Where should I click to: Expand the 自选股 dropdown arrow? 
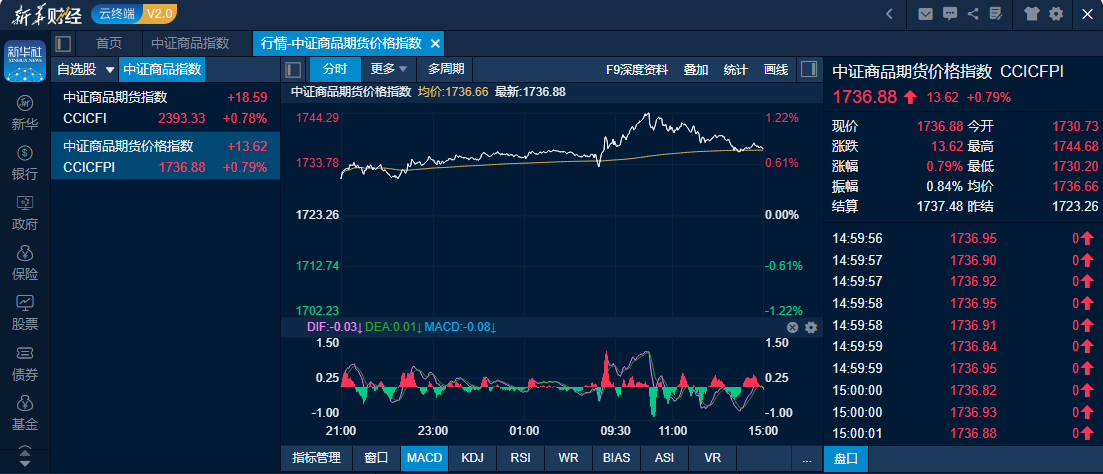pos(110,70)
